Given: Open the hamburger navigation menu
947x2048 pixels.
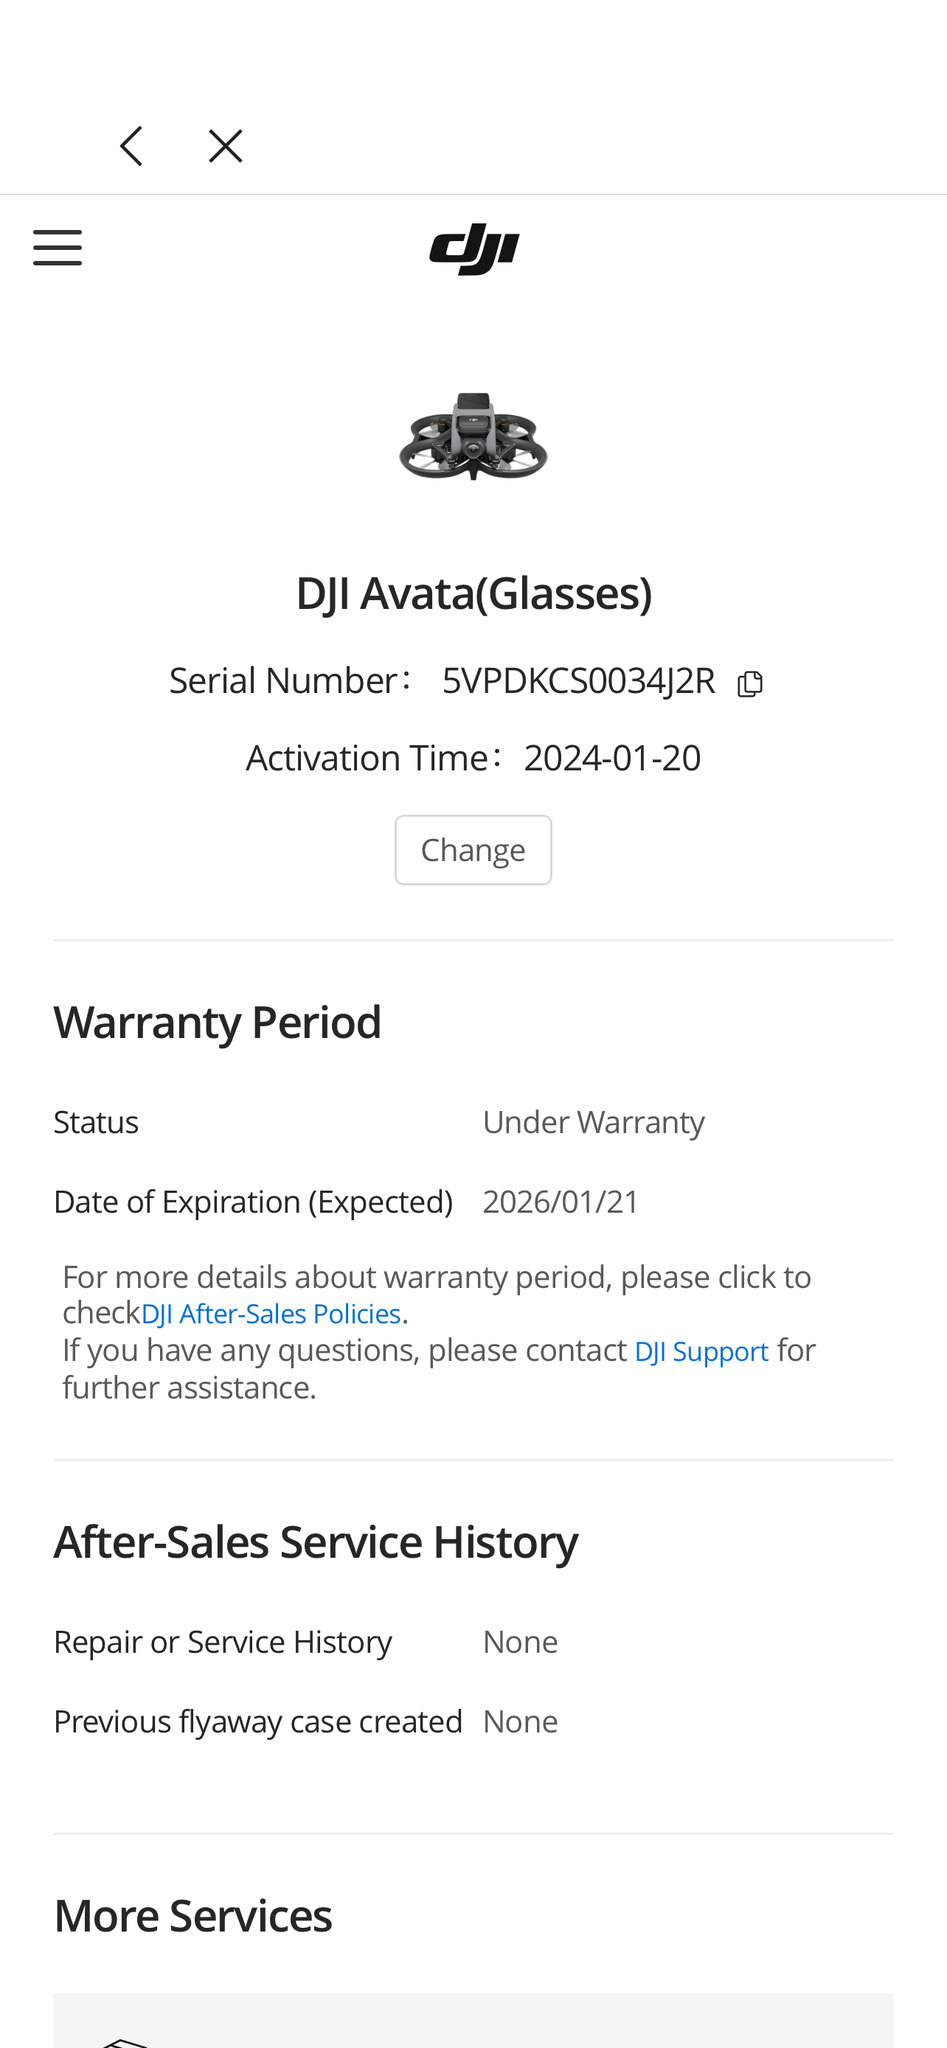Looking at the screenshot, I should [57, 247].
